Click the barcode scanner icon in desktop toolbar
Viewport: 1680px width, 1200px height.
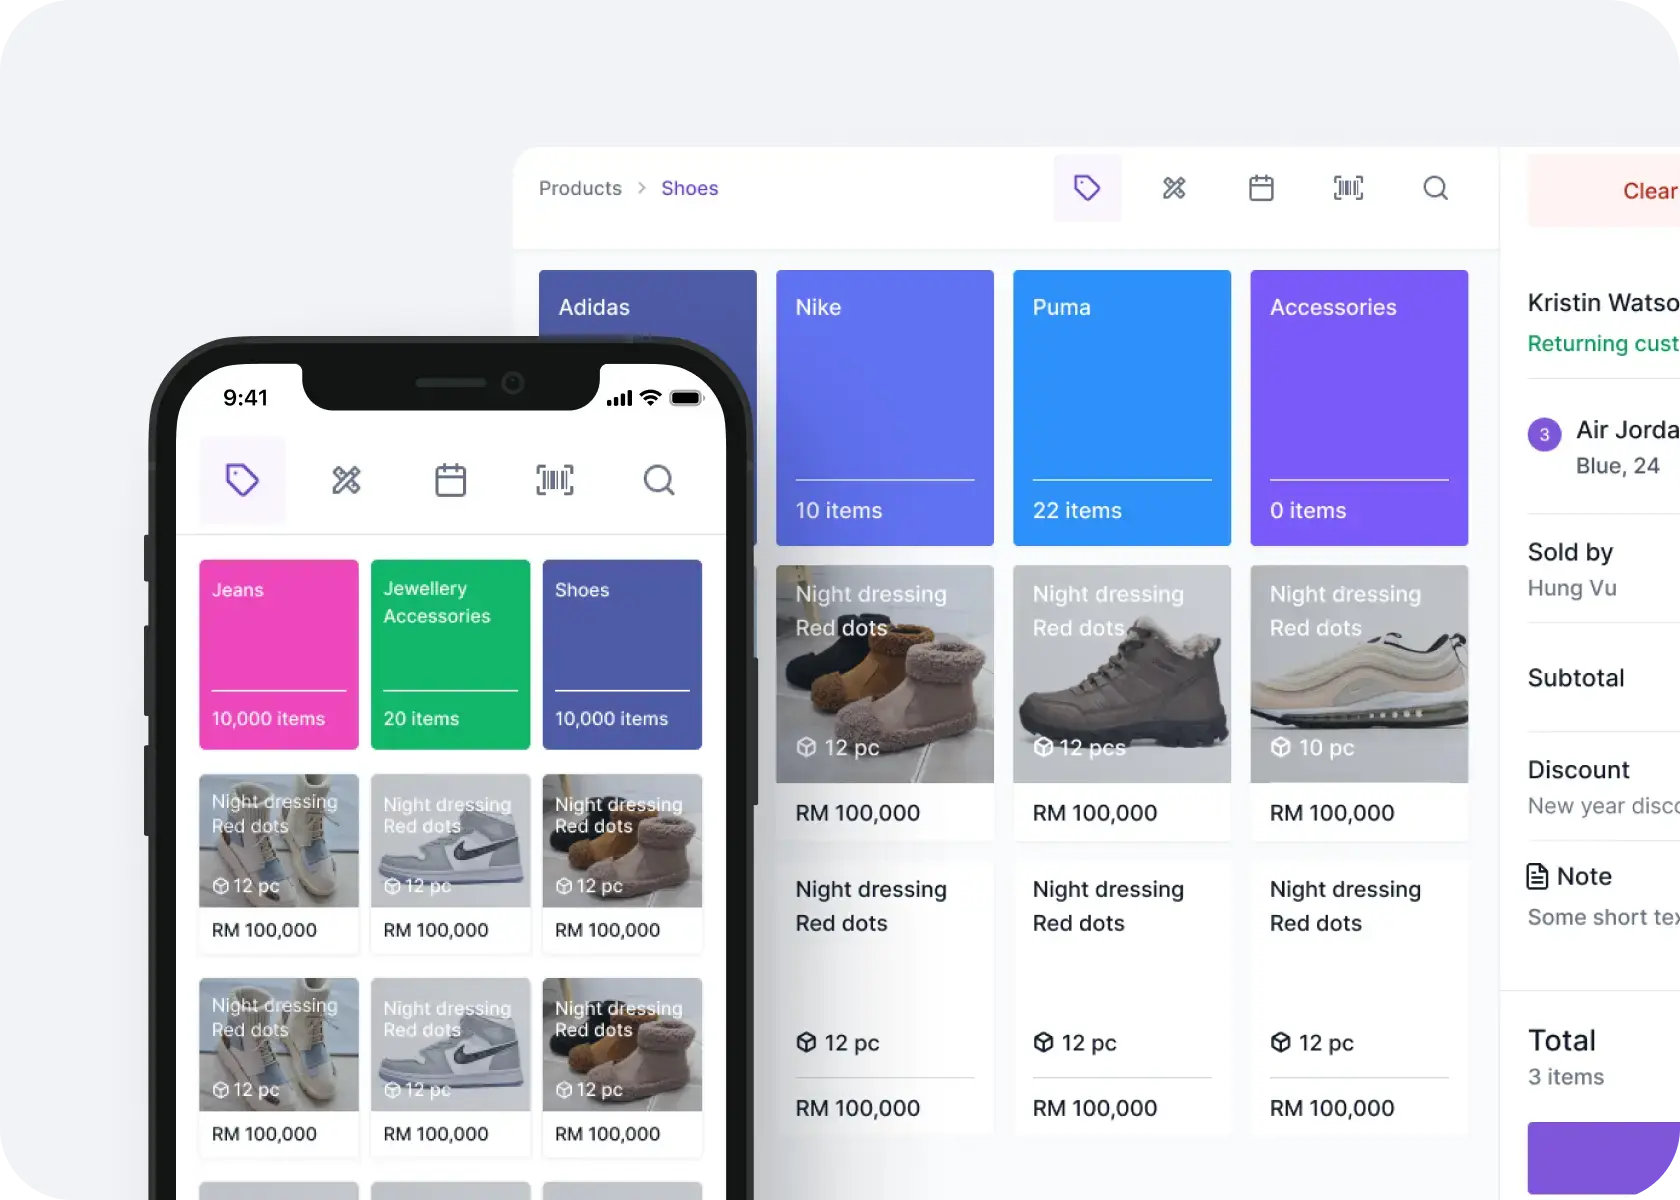click(x=1348, y=188)
